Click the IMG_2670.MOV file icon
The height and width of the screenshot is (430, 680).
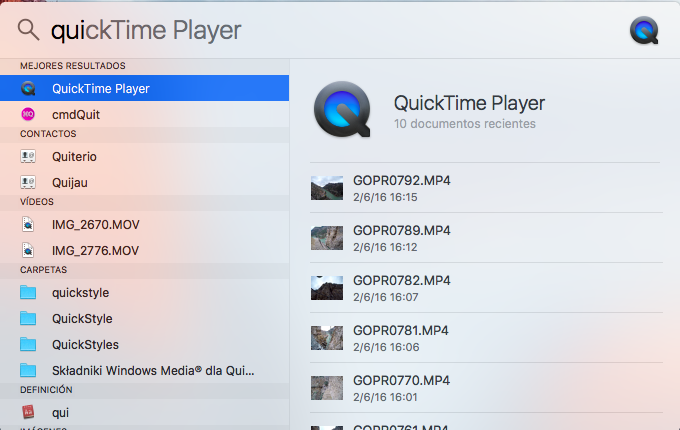click(x=28, y=225)
